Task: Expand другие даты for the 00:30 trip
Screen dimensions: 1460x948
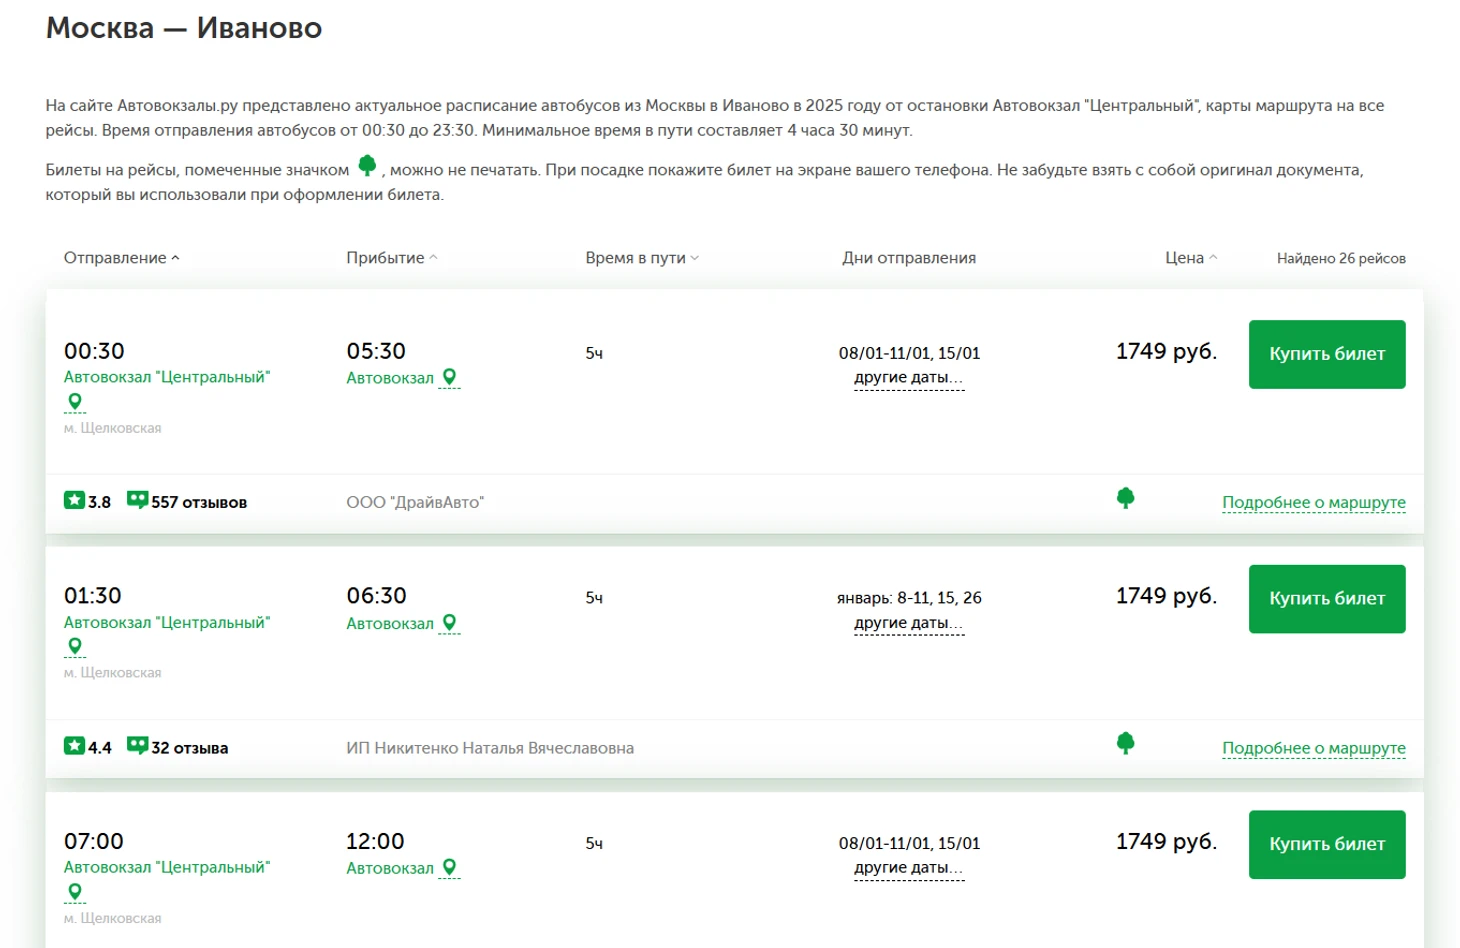Action: [x=908, y=378]
